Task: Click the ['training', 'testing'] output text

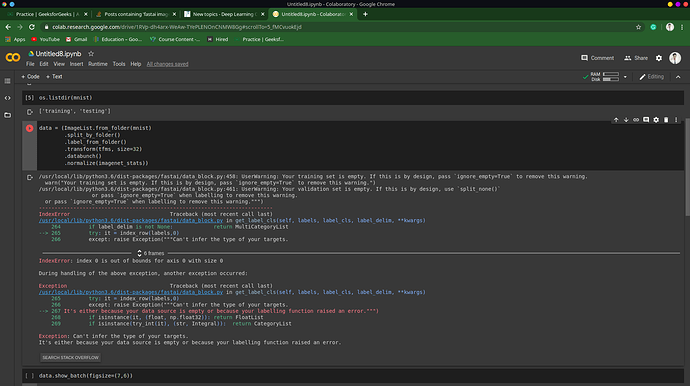Action: click(75, 111)
